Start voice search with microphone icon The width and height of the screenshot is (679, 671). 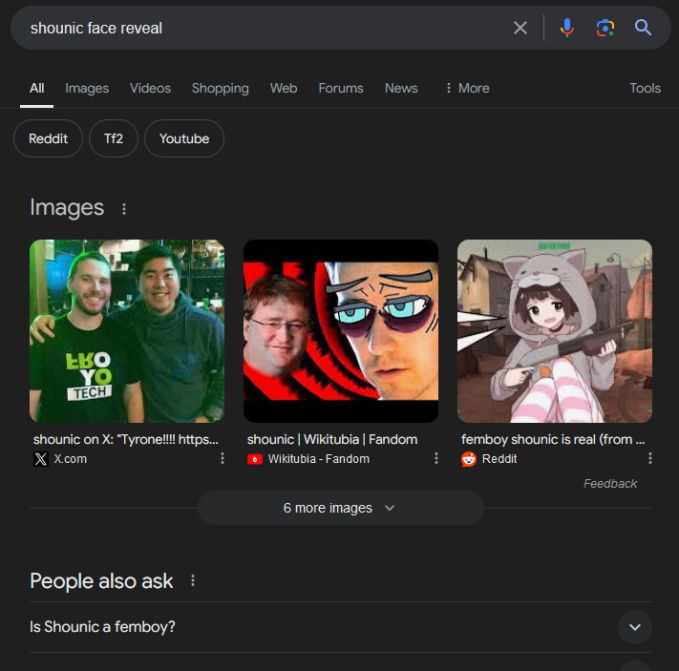coord(567,28)
